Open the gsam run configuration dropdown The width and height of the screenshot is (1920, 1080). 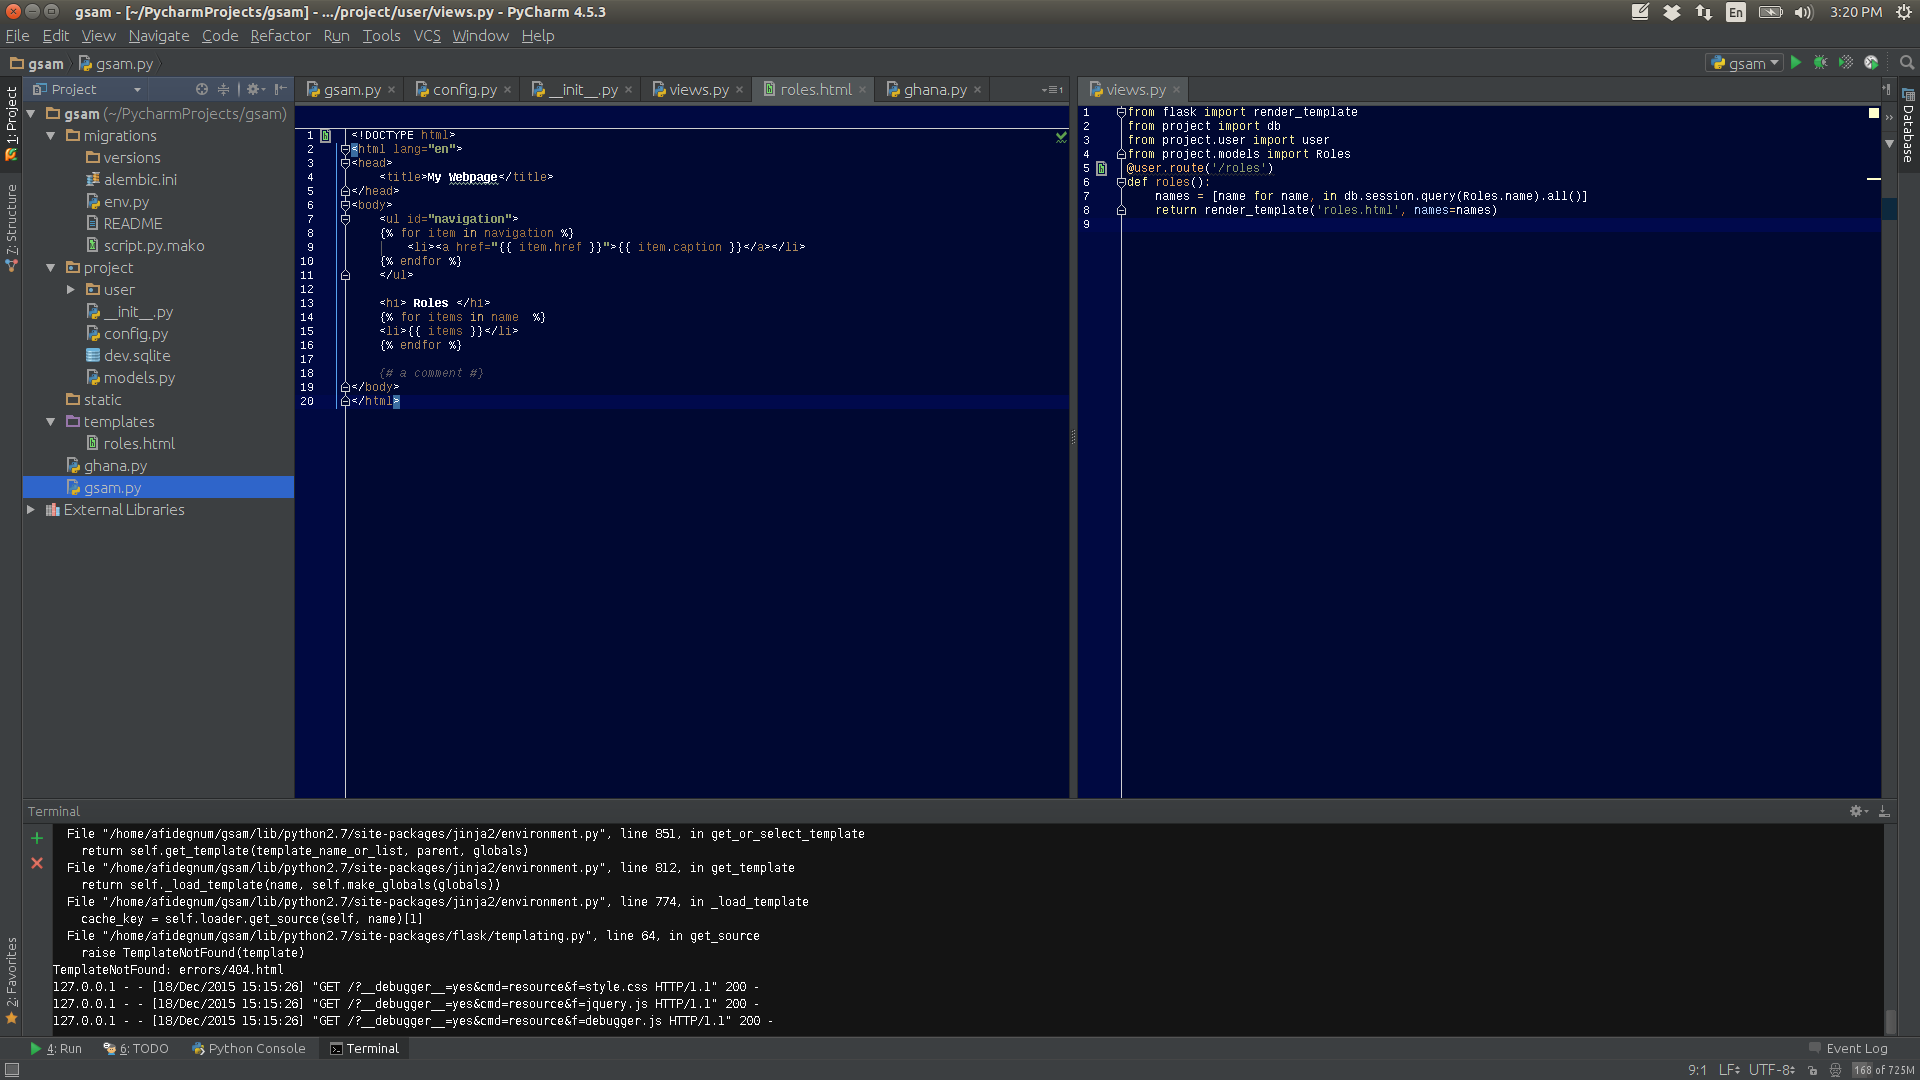click(1744, 63)
